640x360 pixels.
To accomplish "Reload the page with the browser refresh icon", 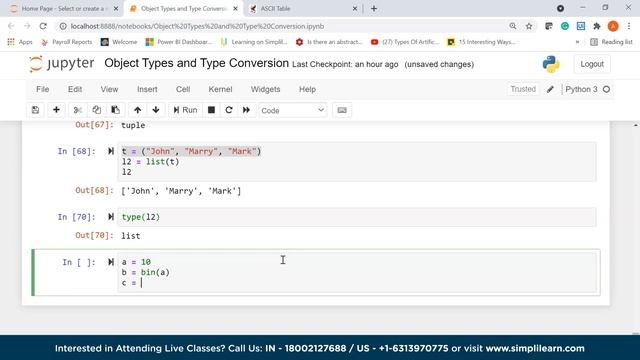I will click(x=43, y=26).
